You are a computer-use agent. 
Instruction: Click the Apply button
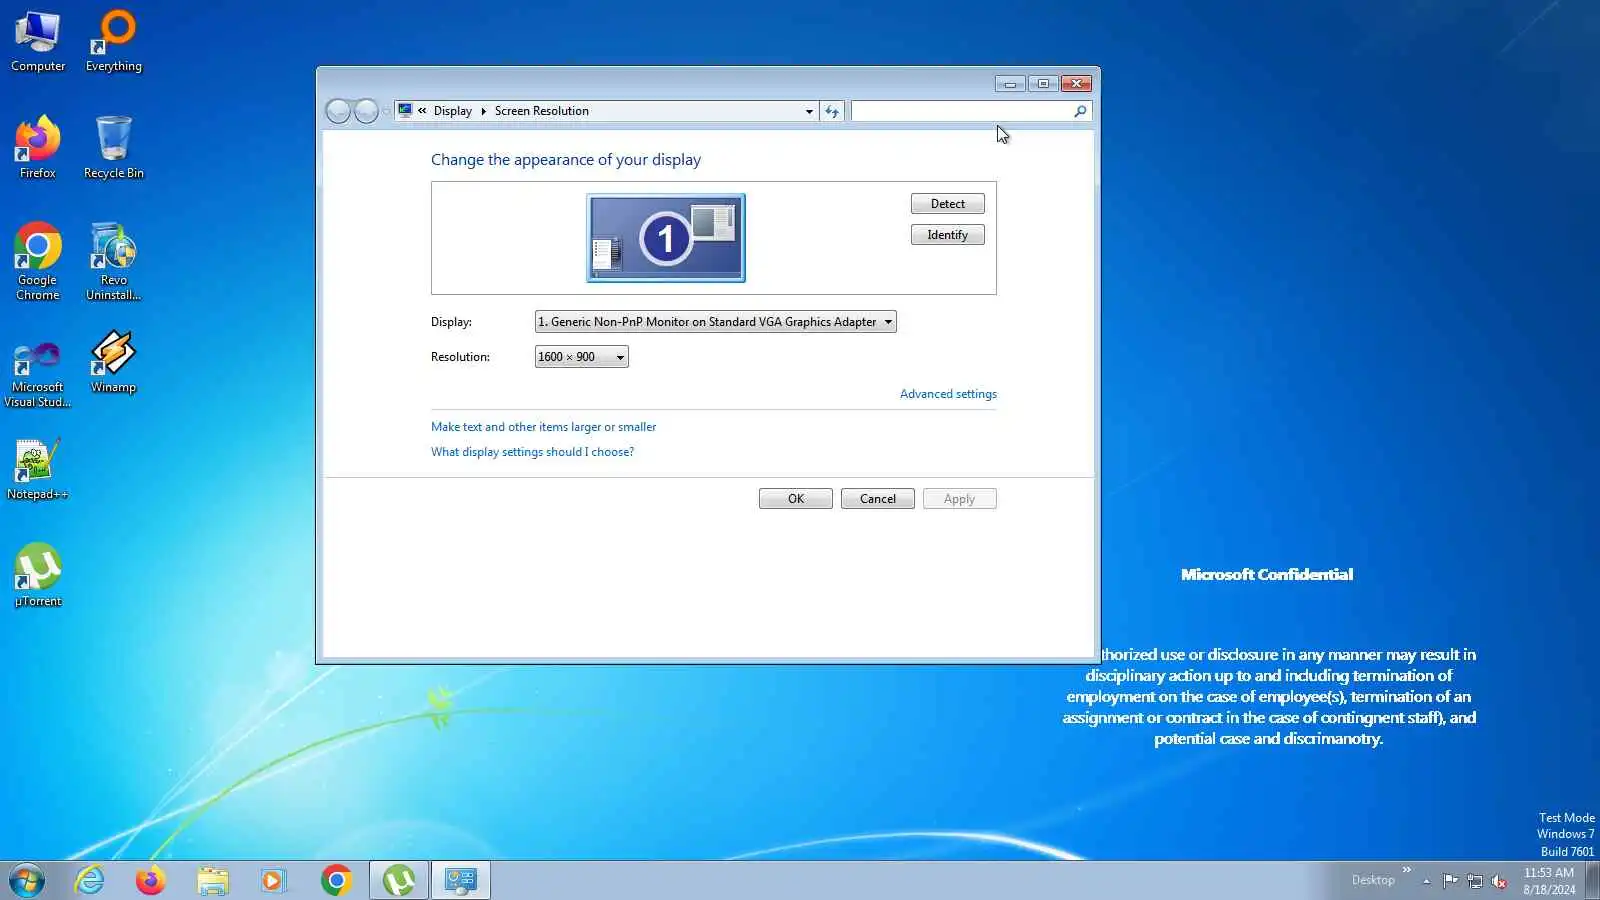point(960,499)
